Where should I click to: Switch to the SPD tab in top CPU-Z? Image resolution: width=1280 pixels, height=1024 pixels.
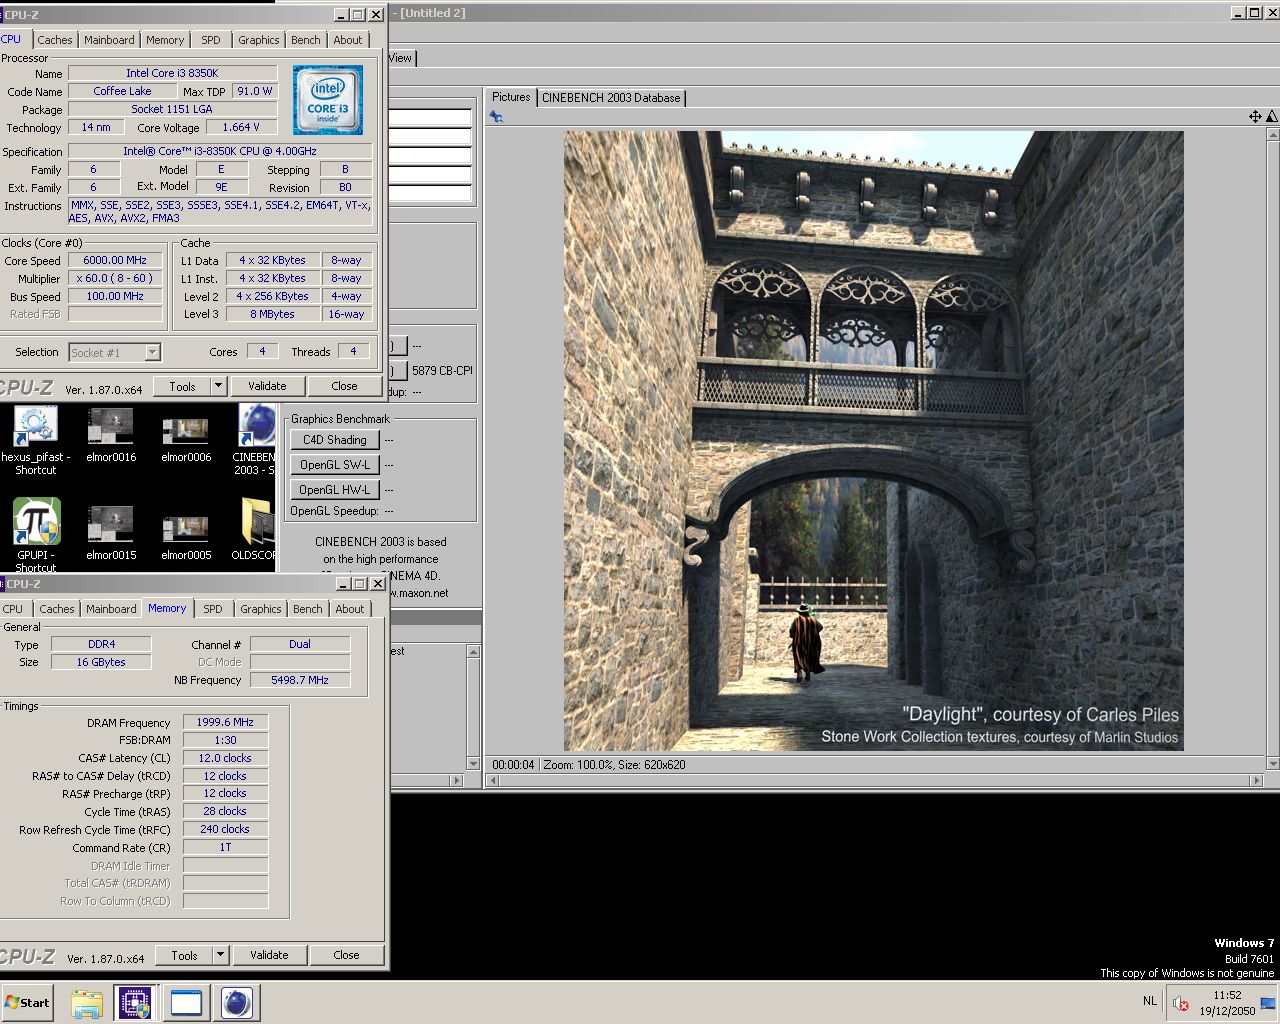(x=211, y=40)
